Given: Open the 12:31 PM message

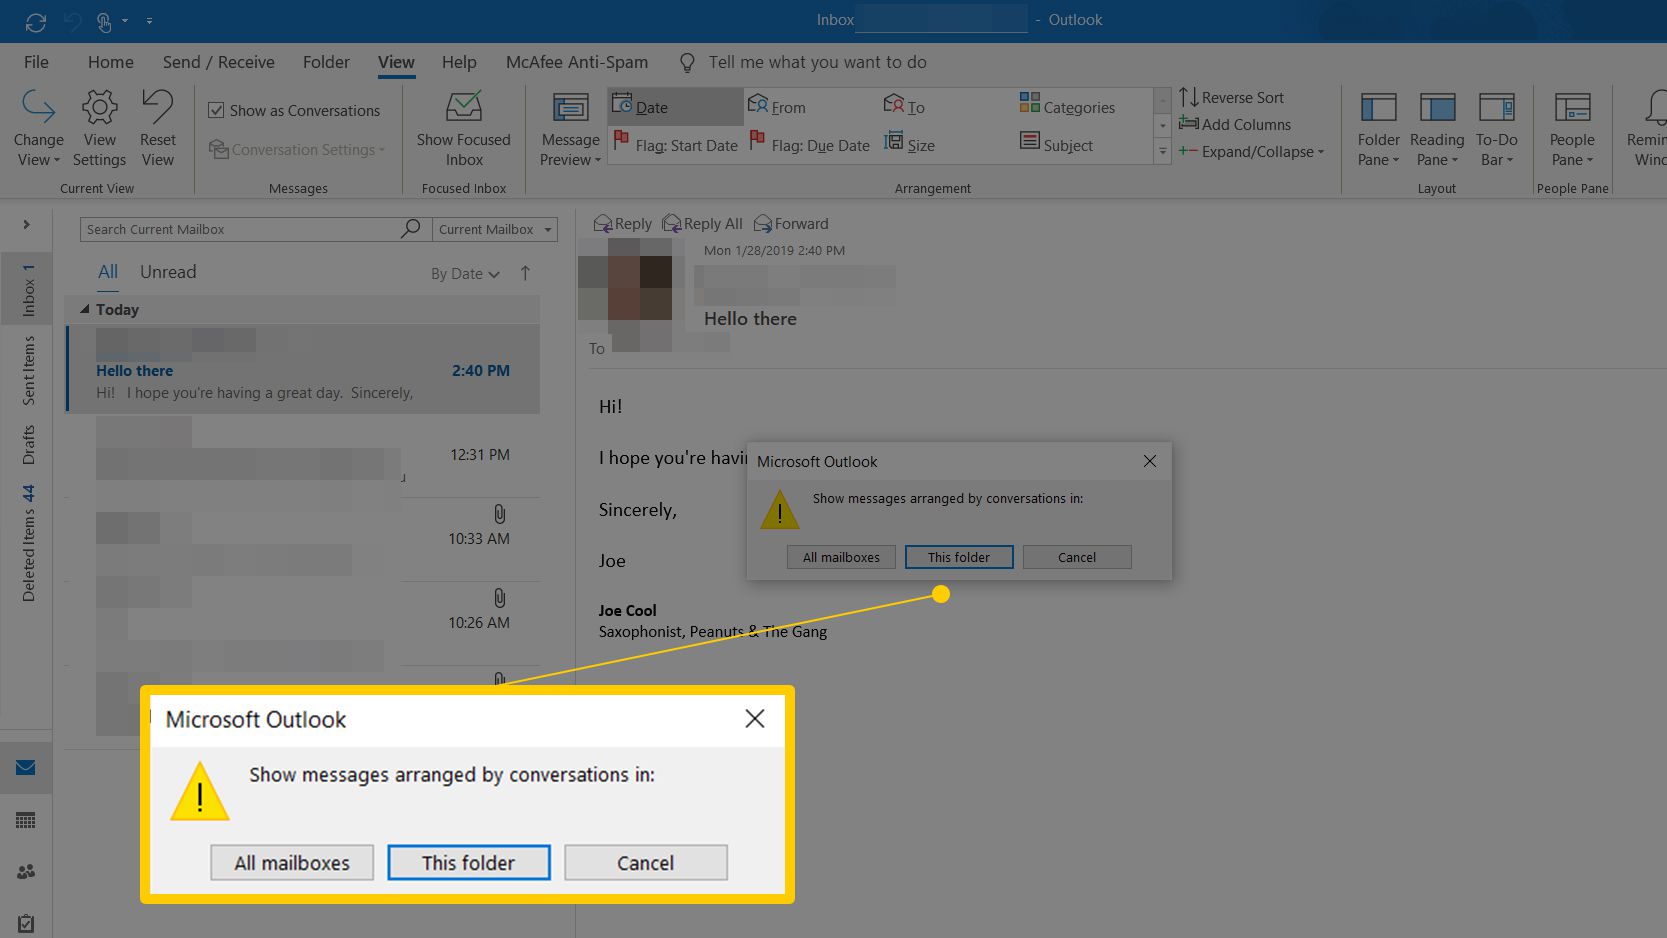Looking at the screenshot, I should pos(303,455).
